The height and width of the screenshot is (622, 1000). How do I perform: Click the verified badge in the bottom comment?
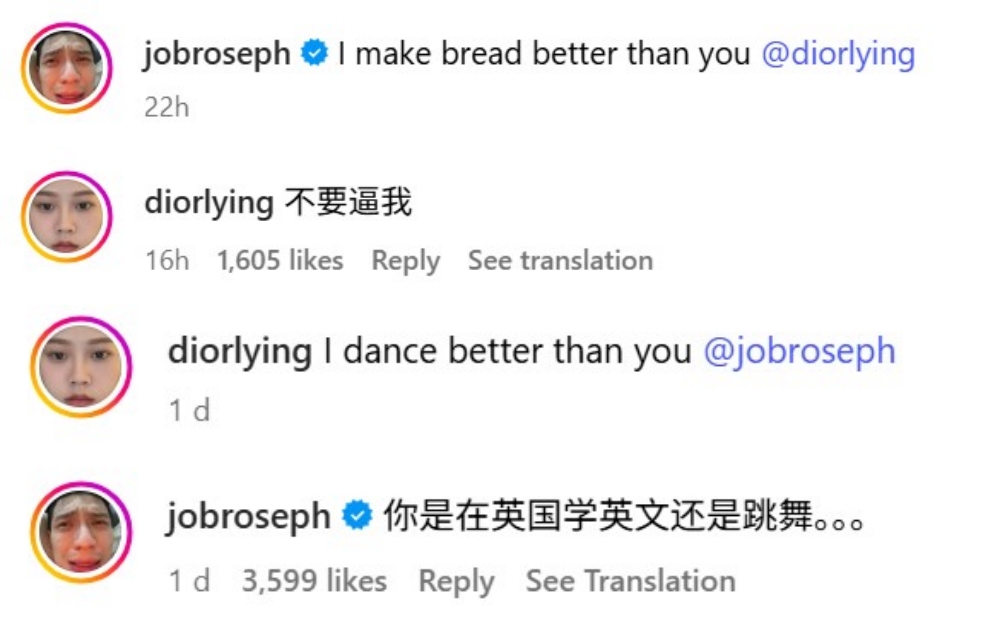356,515
